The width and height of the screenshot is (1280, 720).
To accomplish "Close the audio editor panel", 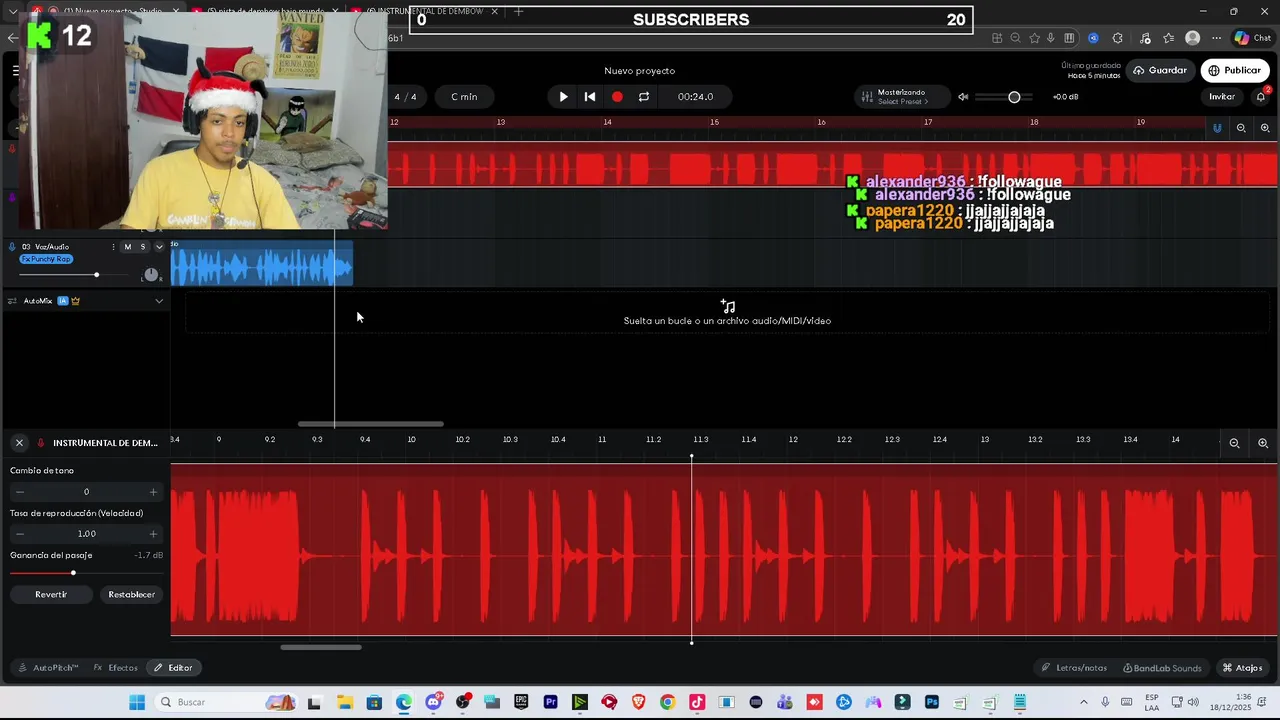I will point(19,442).
